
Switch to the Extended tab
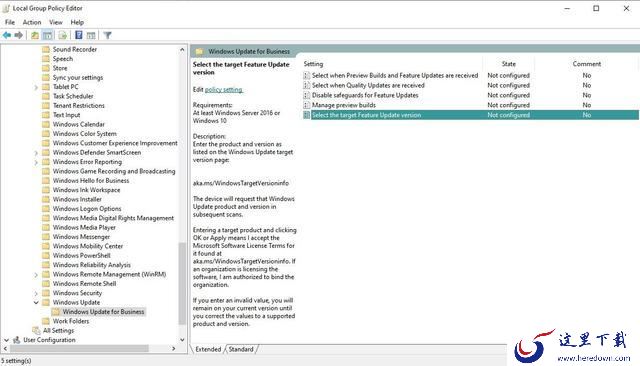[208, 349]
